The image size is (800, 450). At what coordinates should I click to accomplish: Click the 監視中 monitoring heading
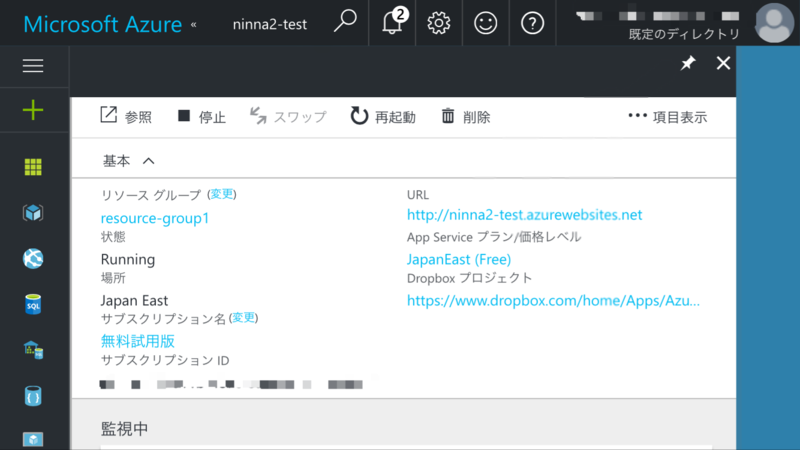coord(124,429)
